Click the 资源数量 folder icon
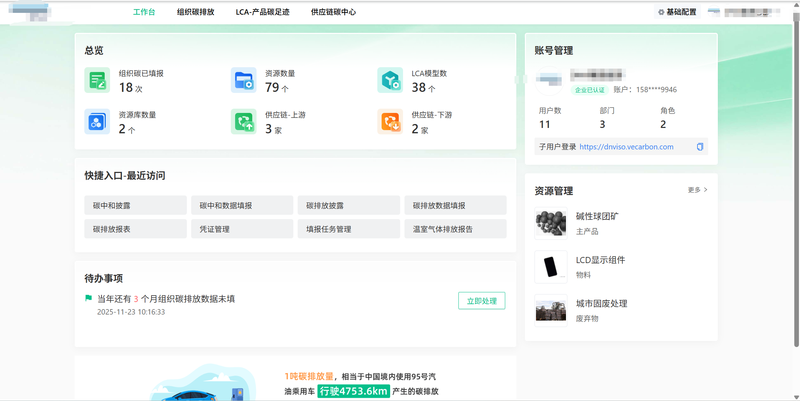Screen dimensions: 800x401 [x=243, y=81]
